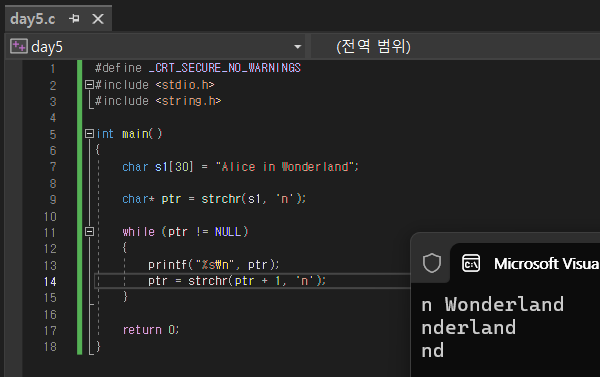Click the return 0 statement
The height and width of the screenshot is (377, 600).
151,330
